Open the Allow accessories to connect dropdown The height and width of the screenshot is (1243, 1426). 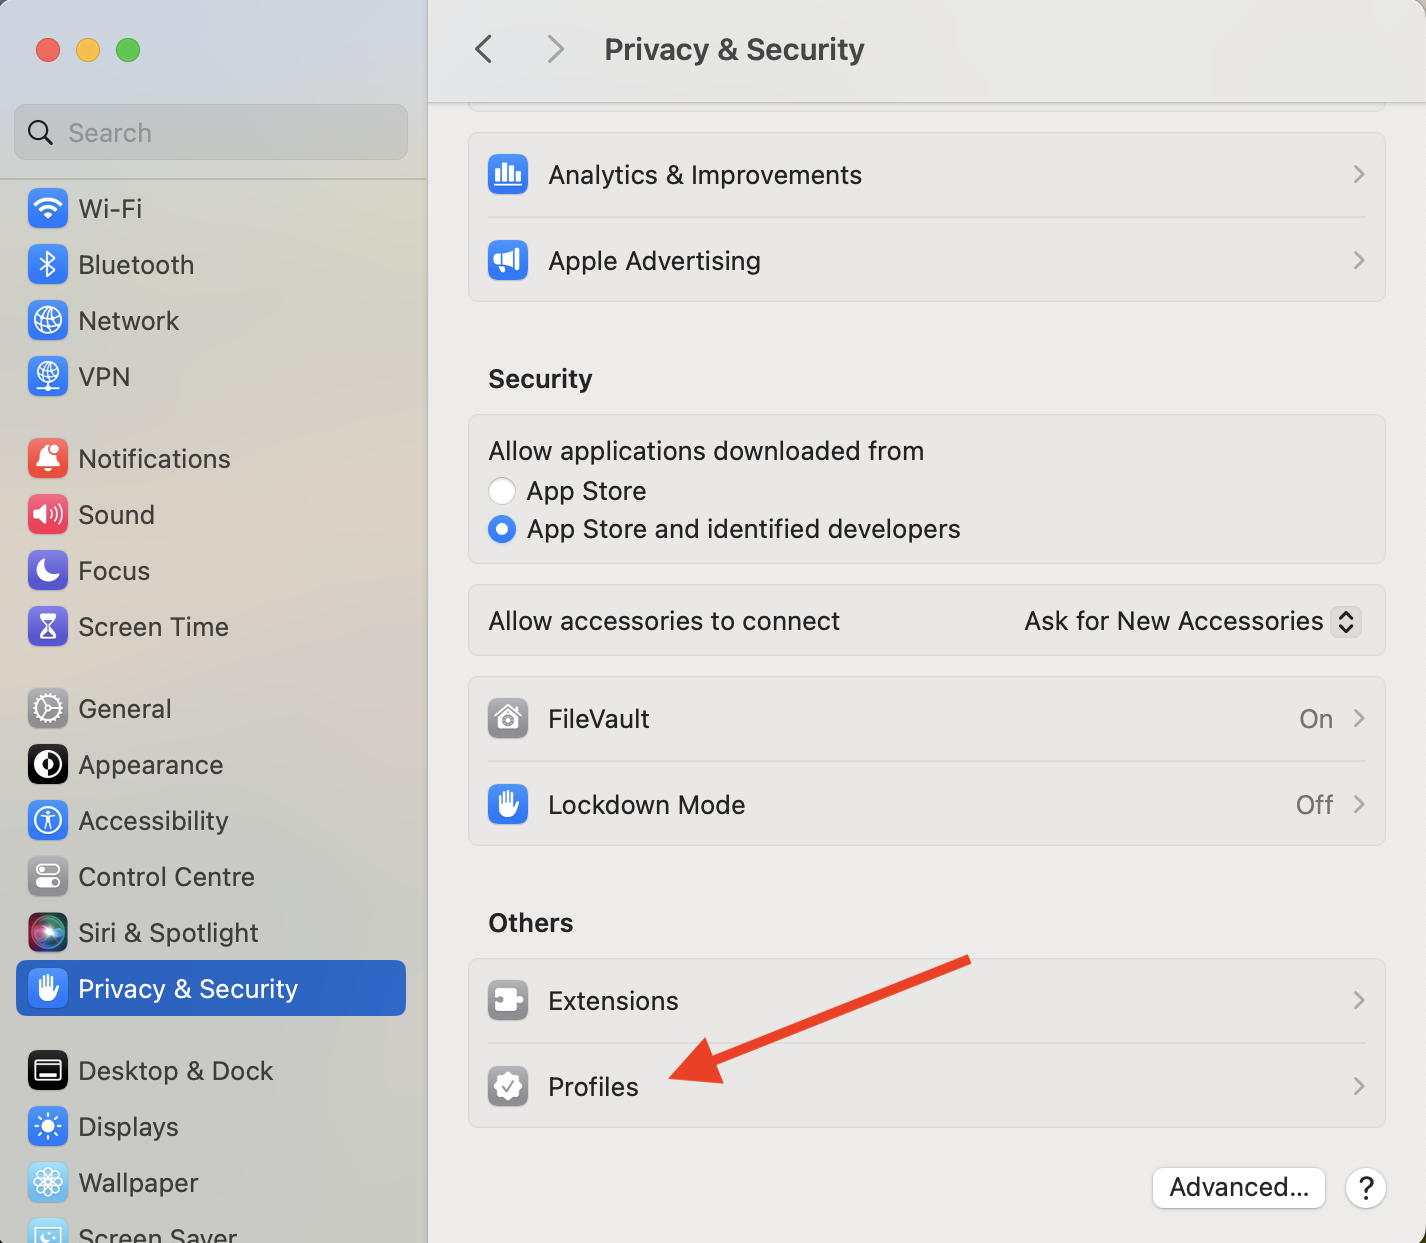tap(1192, 620)
